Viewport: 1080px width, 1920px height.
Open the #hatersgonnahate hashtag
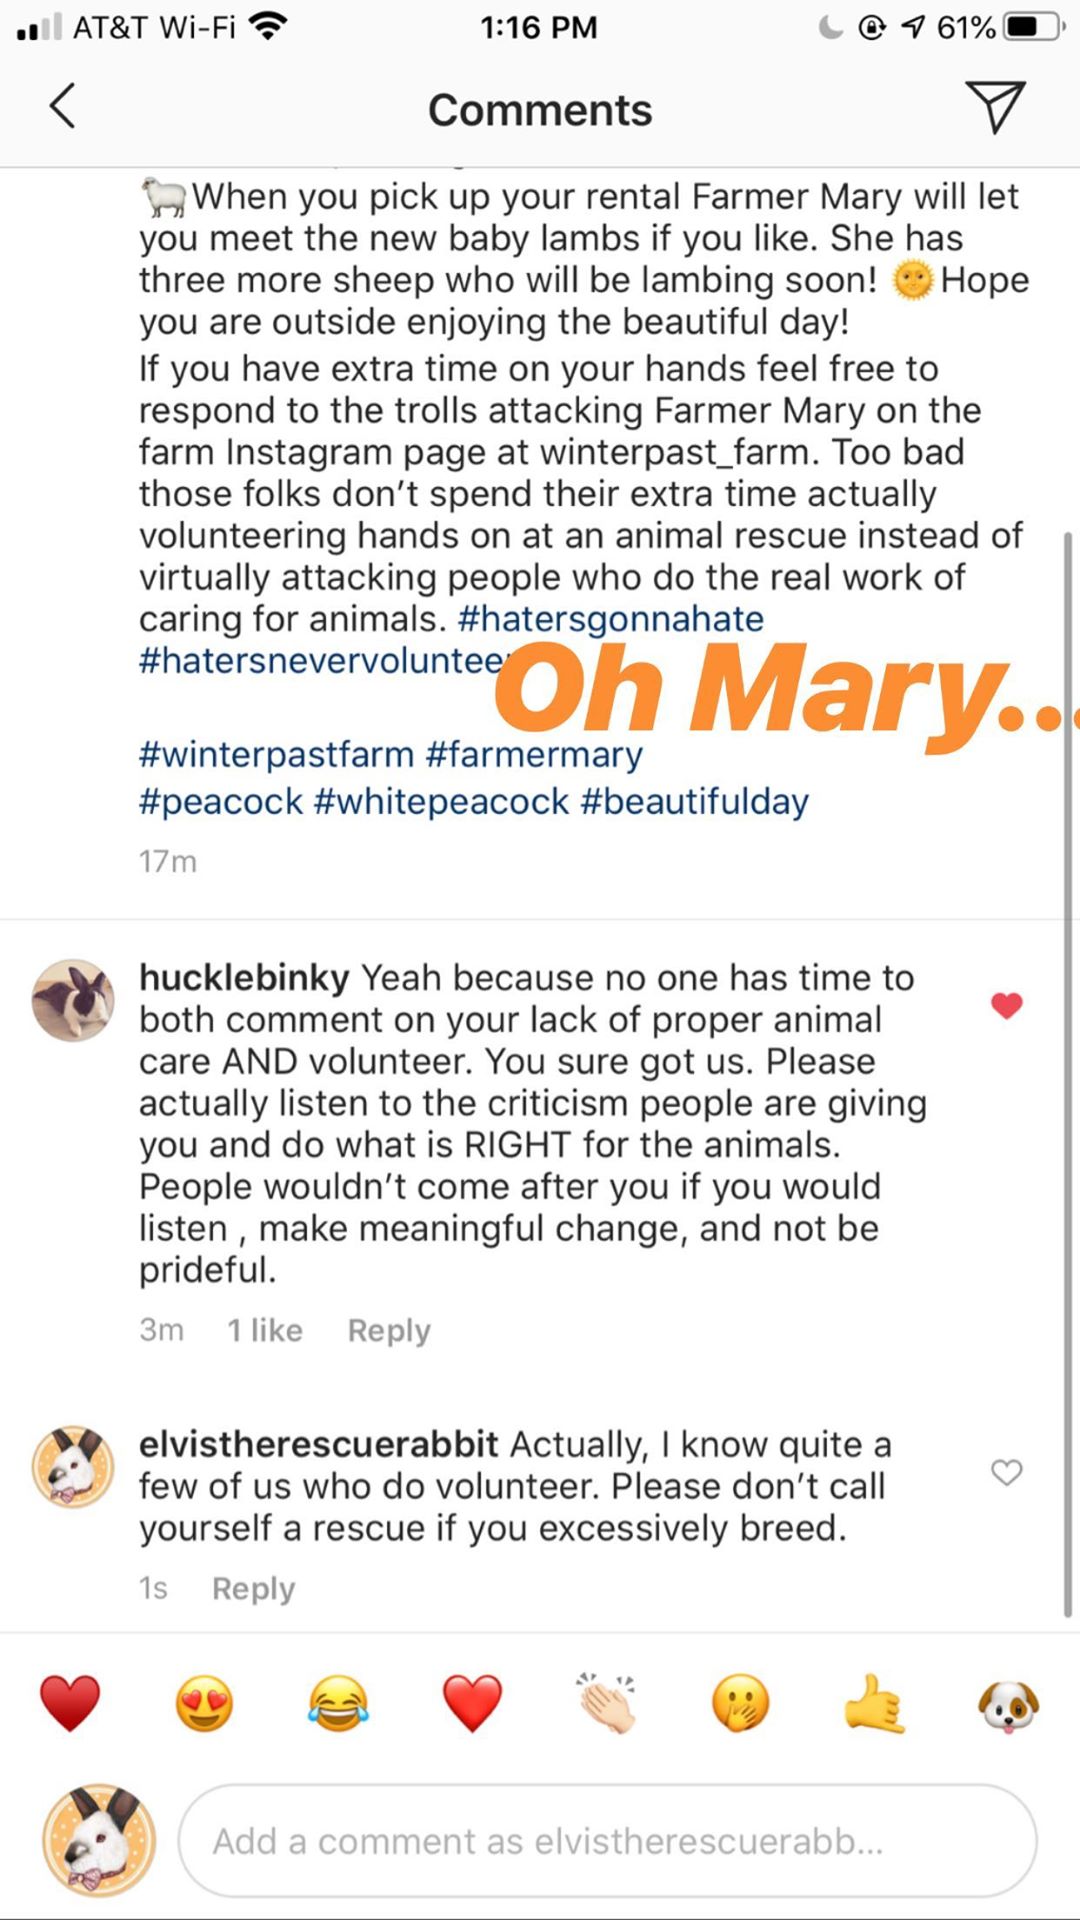pyautogui.click(x=610, y=619)
